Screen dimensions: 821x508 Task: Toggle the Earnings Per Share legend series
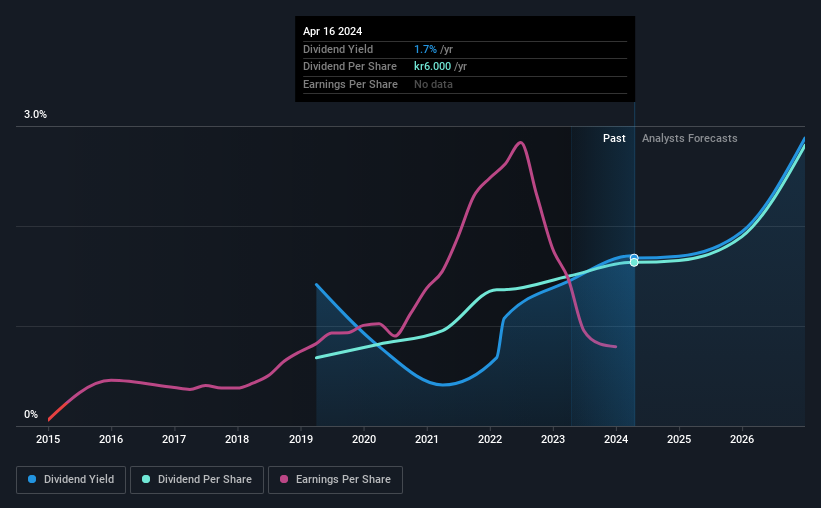[x=335, y=480]
